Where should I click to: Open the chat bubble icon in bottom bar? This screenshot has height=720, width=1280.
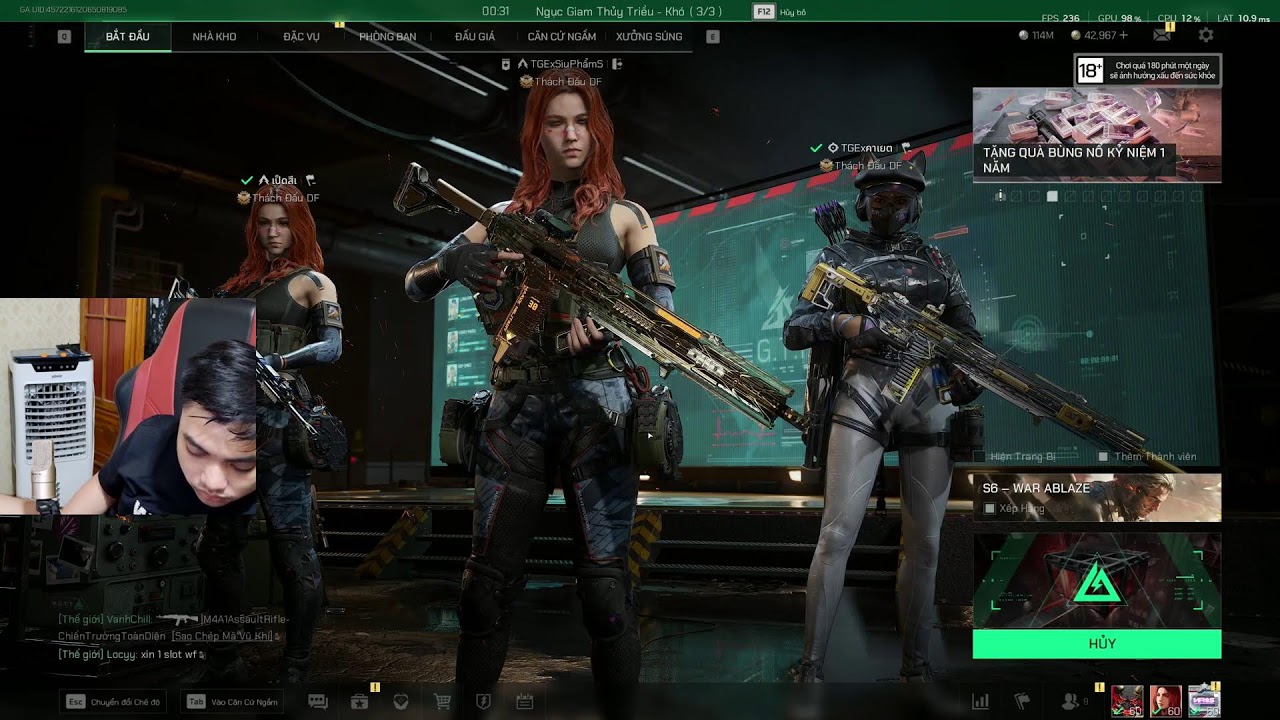[x=318, y=702]
